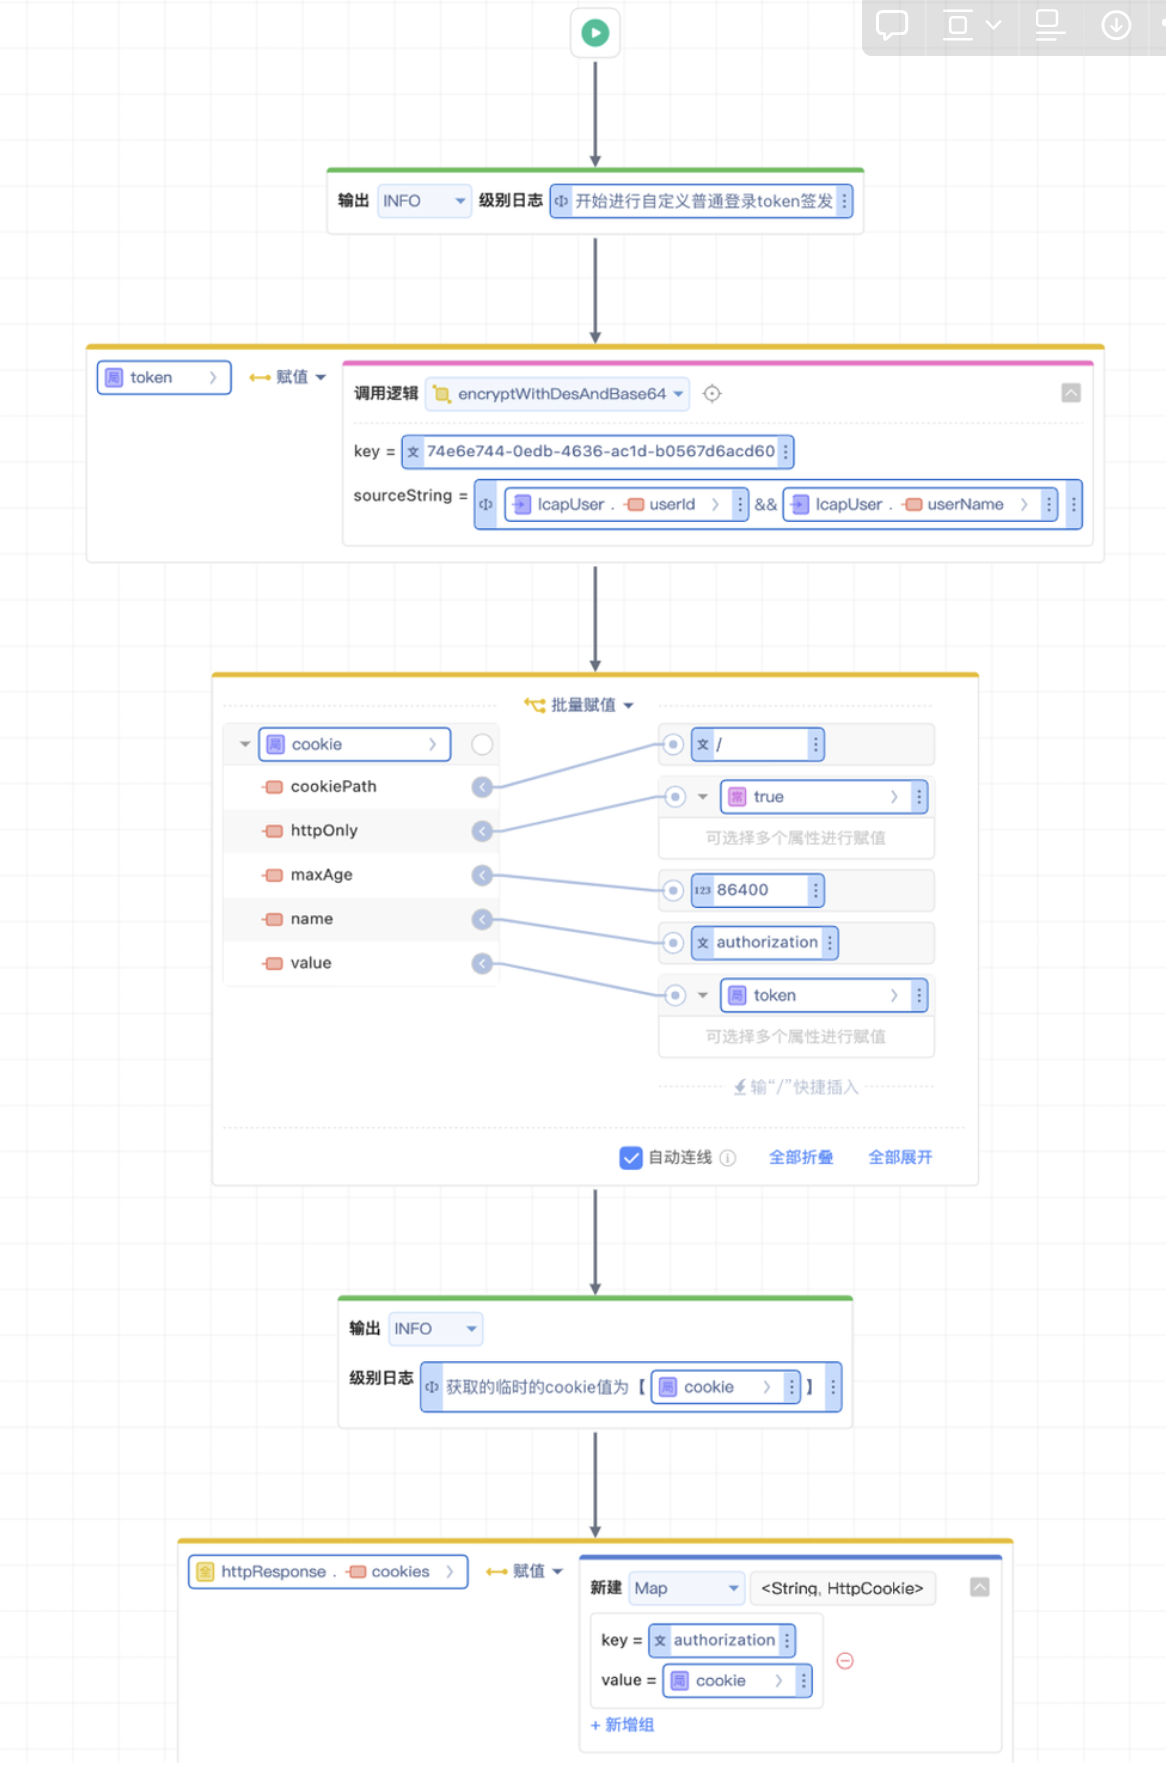Open the INFO level dropdown in second log node
1166x1774 pixels.
coord(435,1329)
